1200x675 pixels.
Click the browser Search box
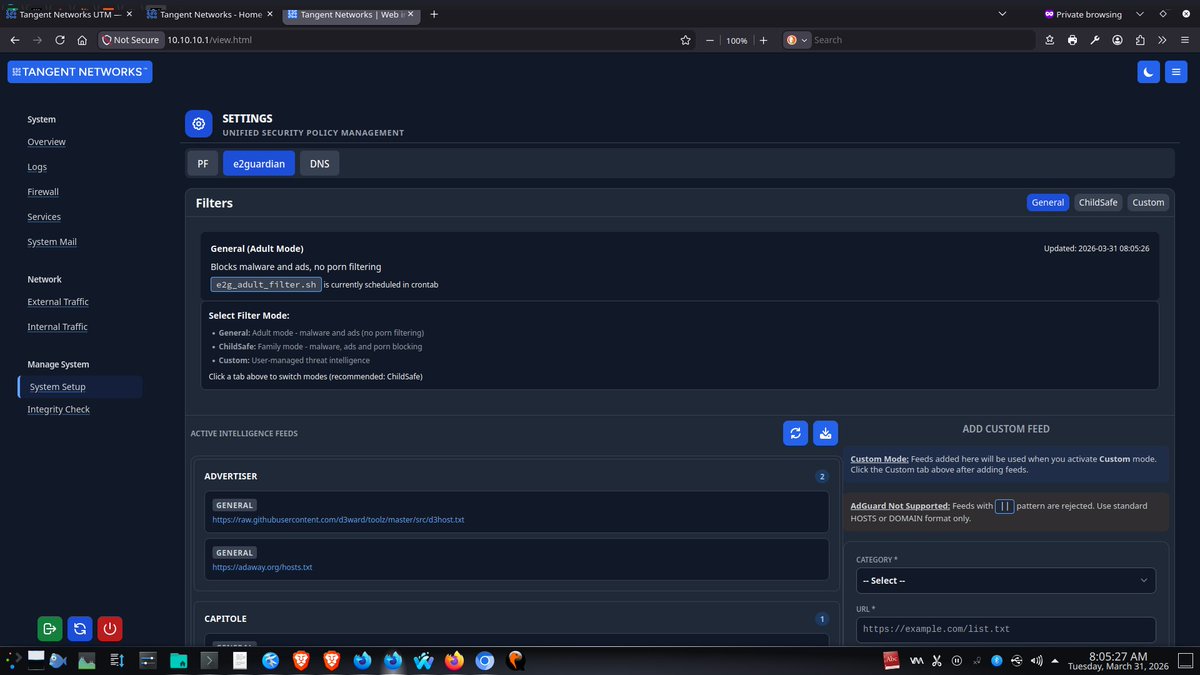(x=922, y=40)
